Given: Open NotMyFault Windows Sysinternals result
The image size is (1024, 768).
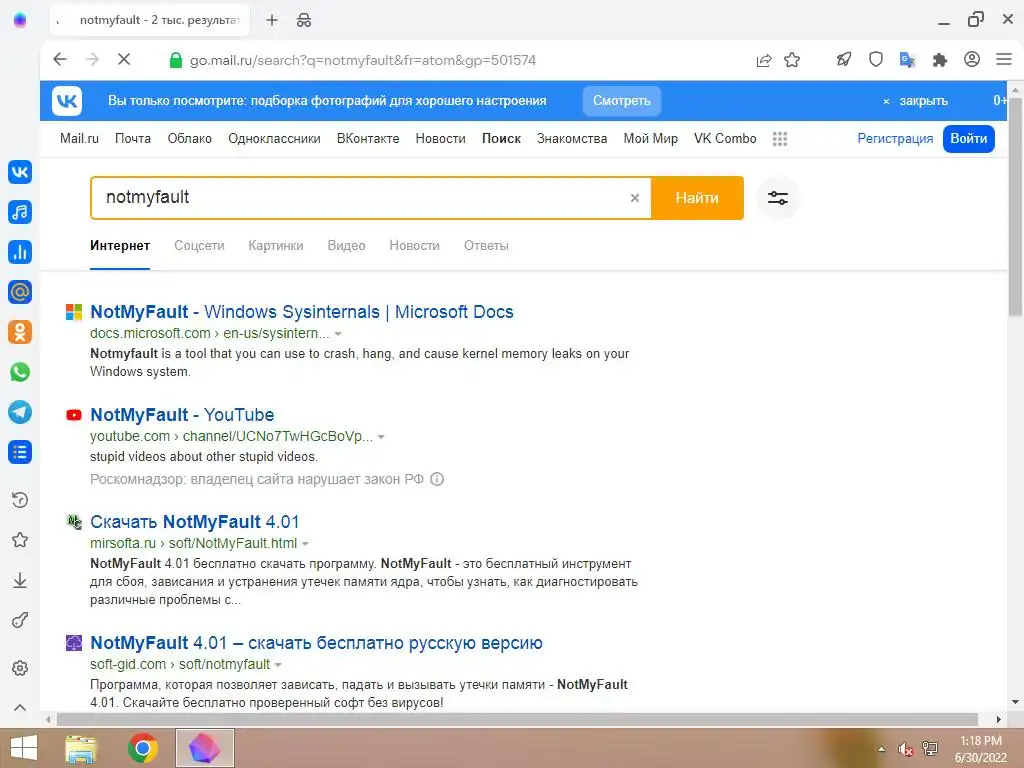Looking at the screenshot, I should (302, 312).
